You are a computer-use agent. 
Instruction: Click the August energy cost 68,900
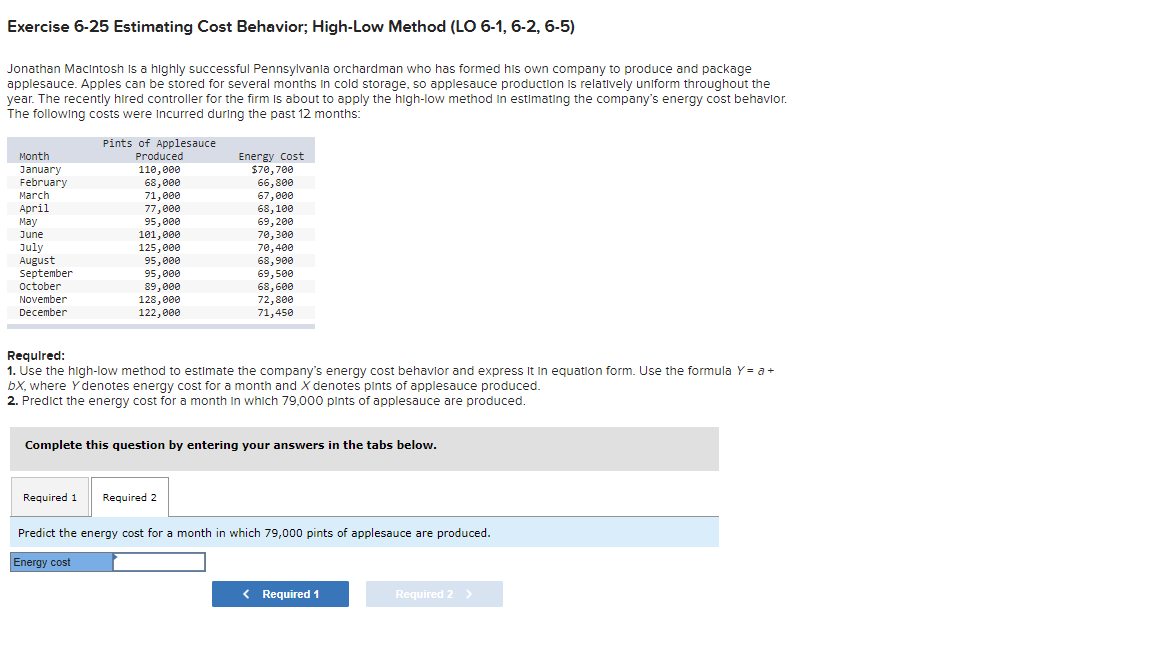pos(275,261)
